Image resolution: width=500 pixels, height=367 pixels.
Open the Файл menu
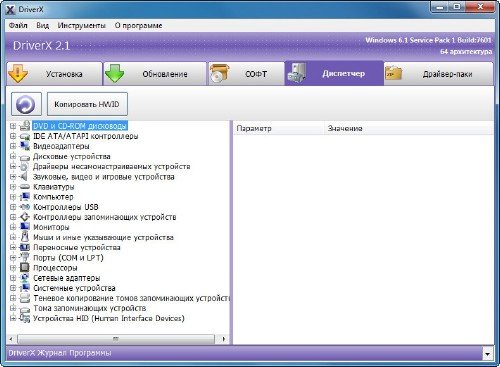(18, 25)
